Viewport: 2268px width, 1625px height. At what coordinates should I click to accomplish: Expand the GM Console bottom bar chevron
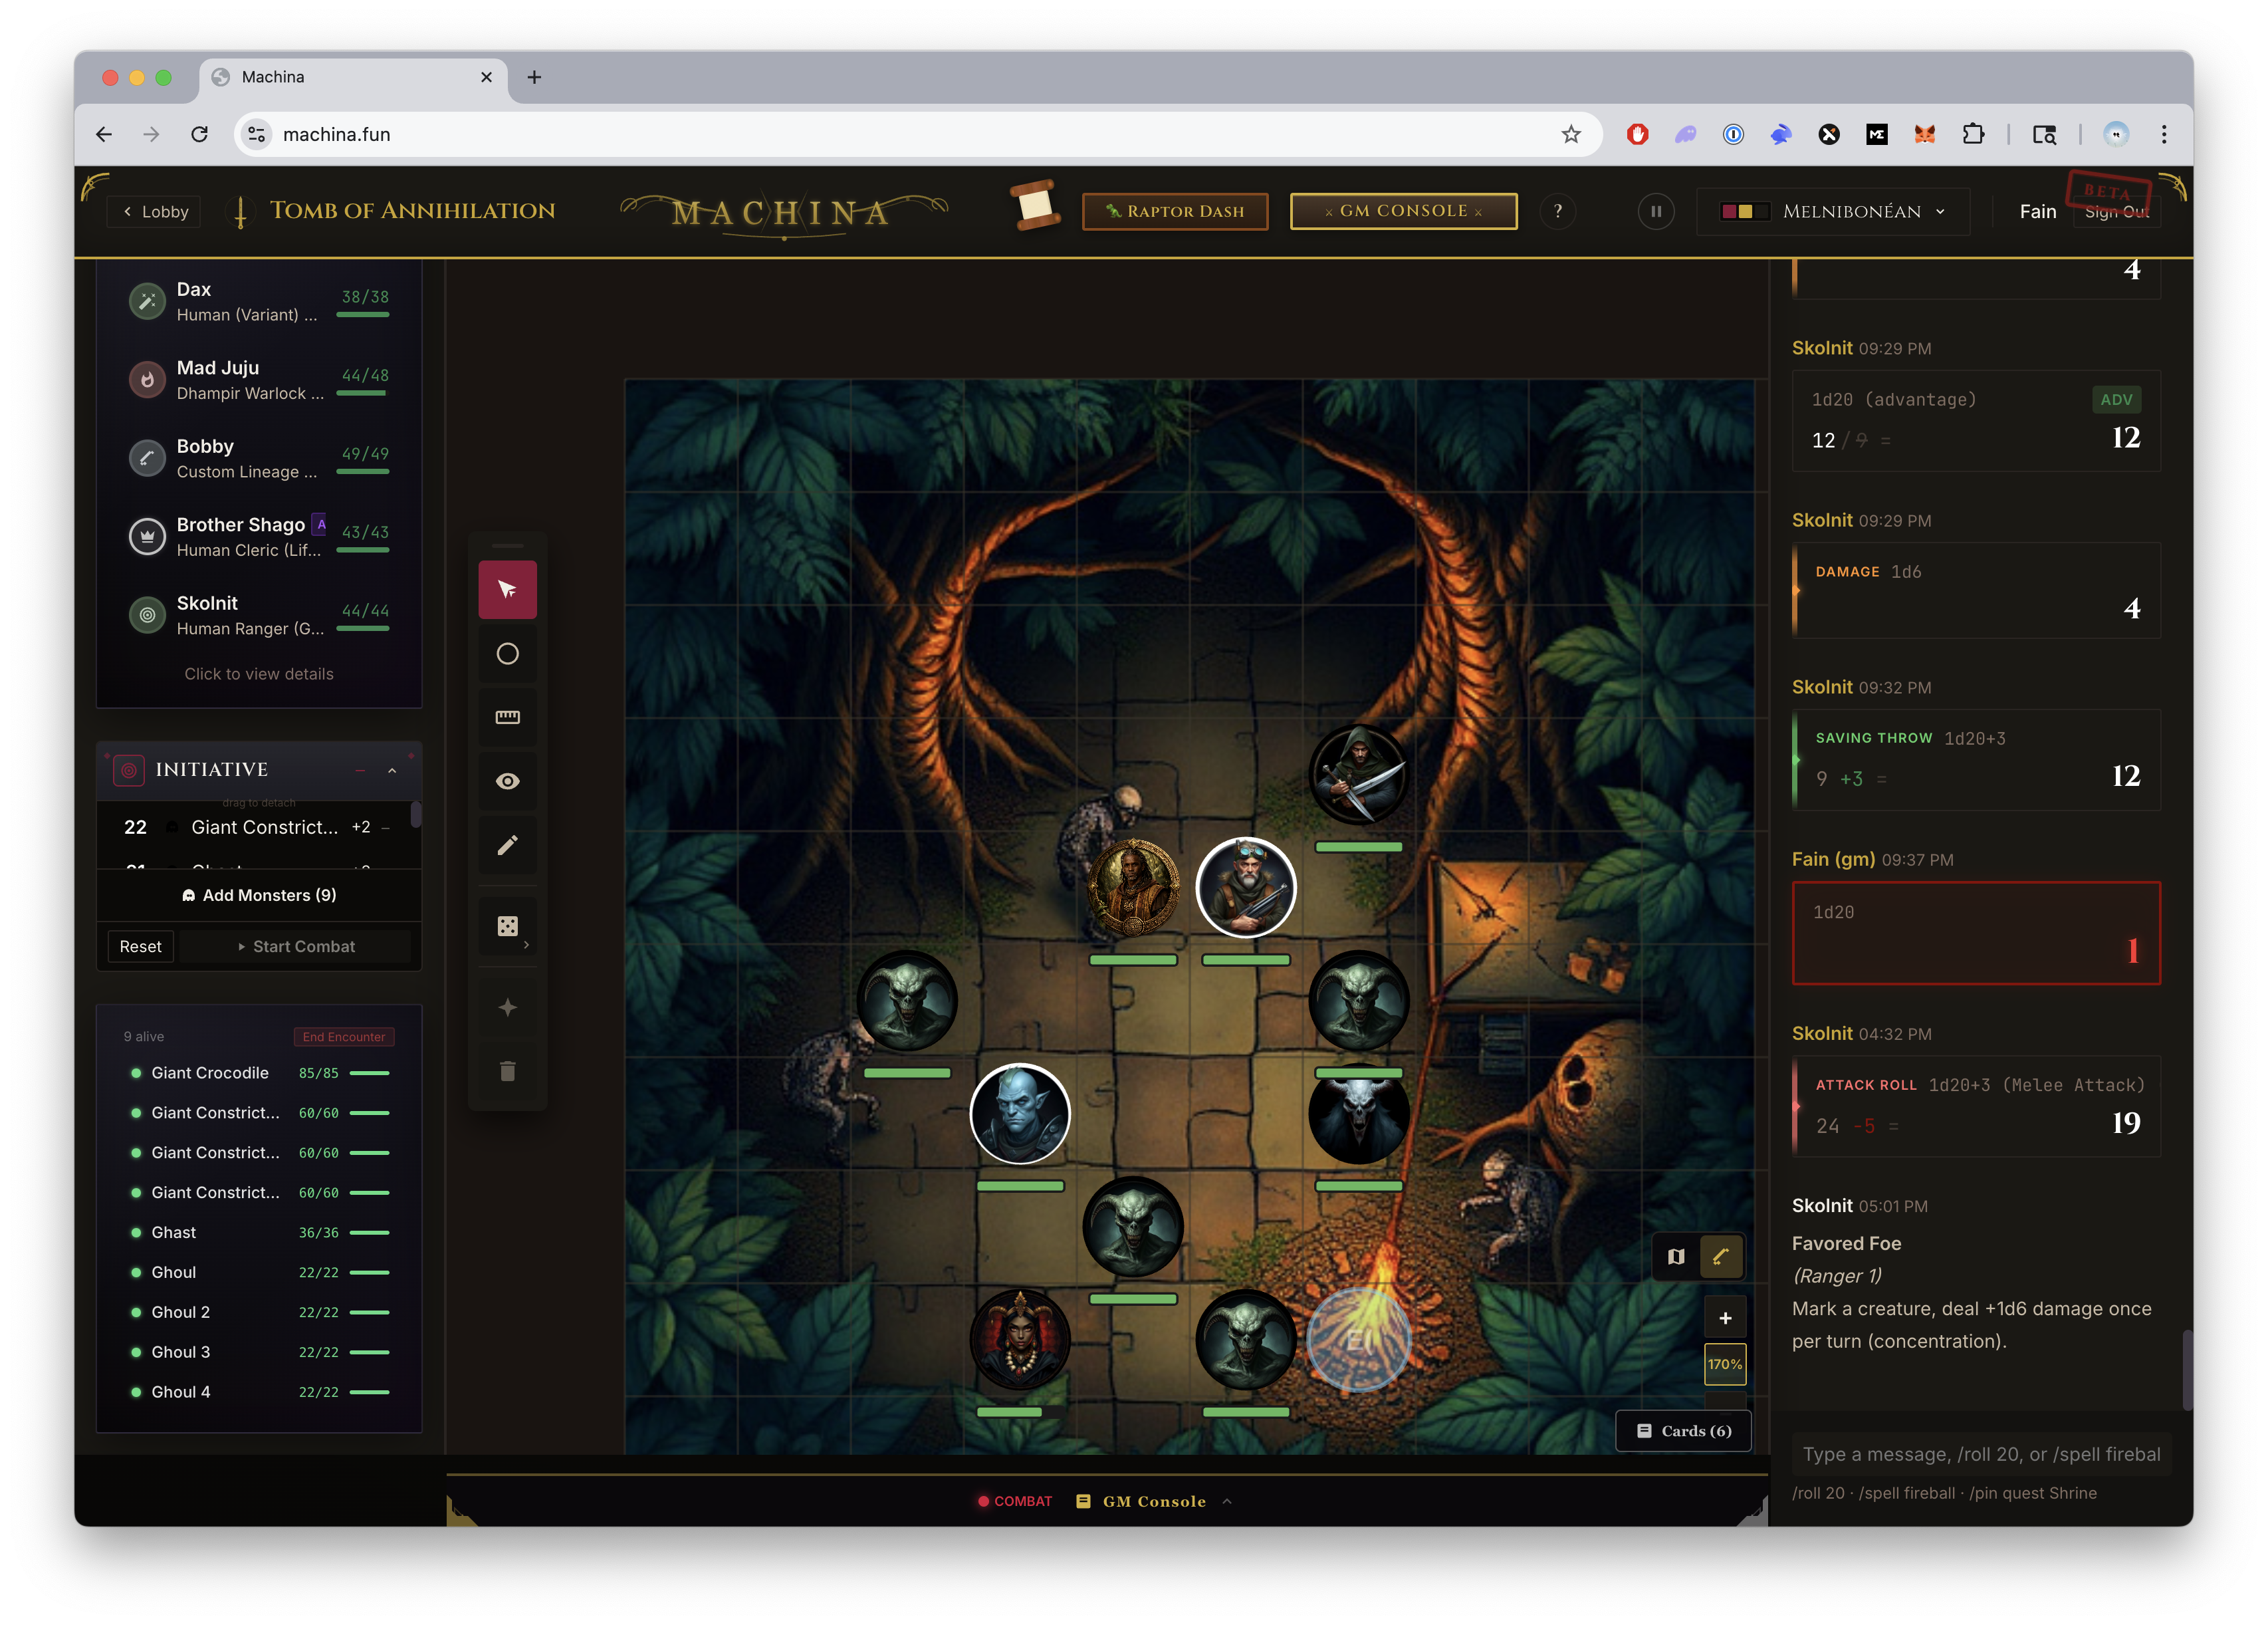click(1227, 1501)
